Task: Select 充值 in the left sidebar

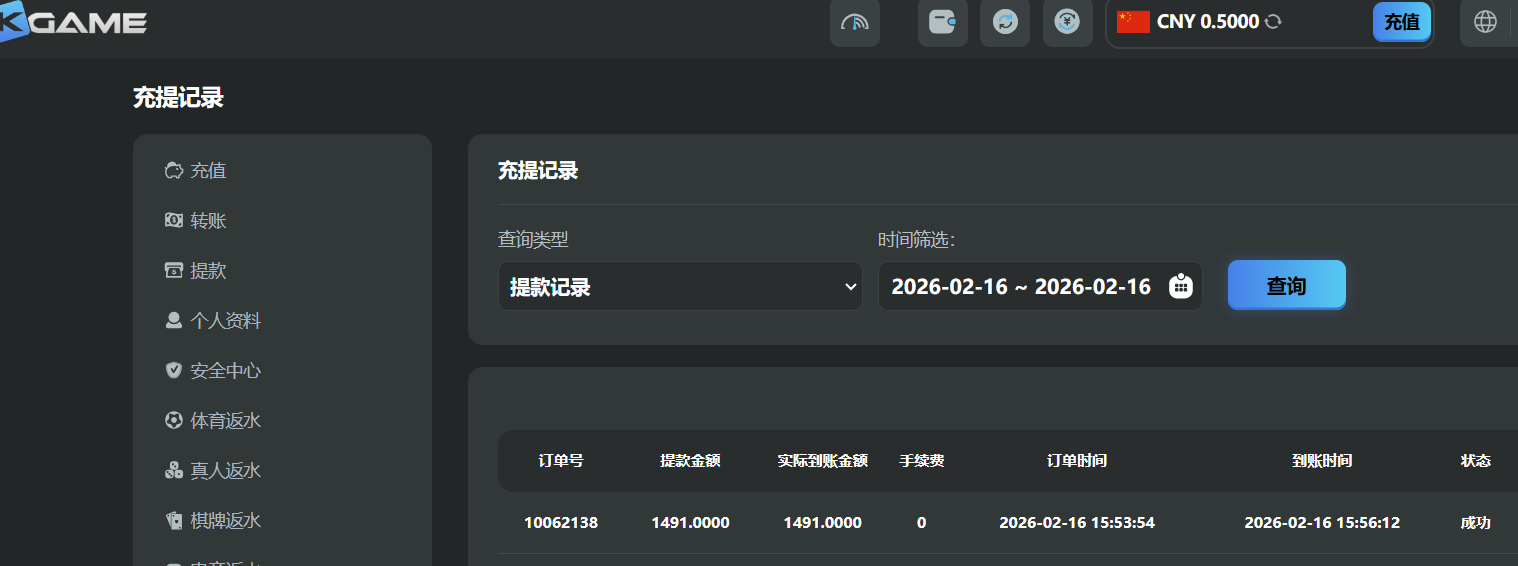Action: click(x=208, y=171)
